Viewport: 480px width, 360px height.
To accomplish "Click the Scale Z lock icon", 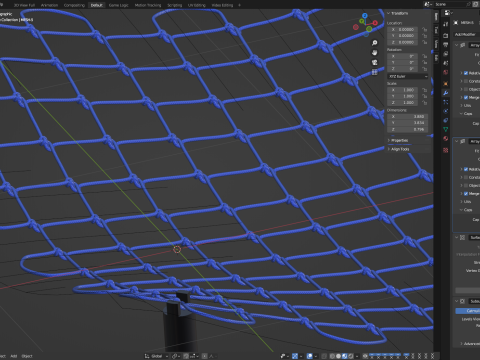I will pyautogui.click(x=425, y=102).
